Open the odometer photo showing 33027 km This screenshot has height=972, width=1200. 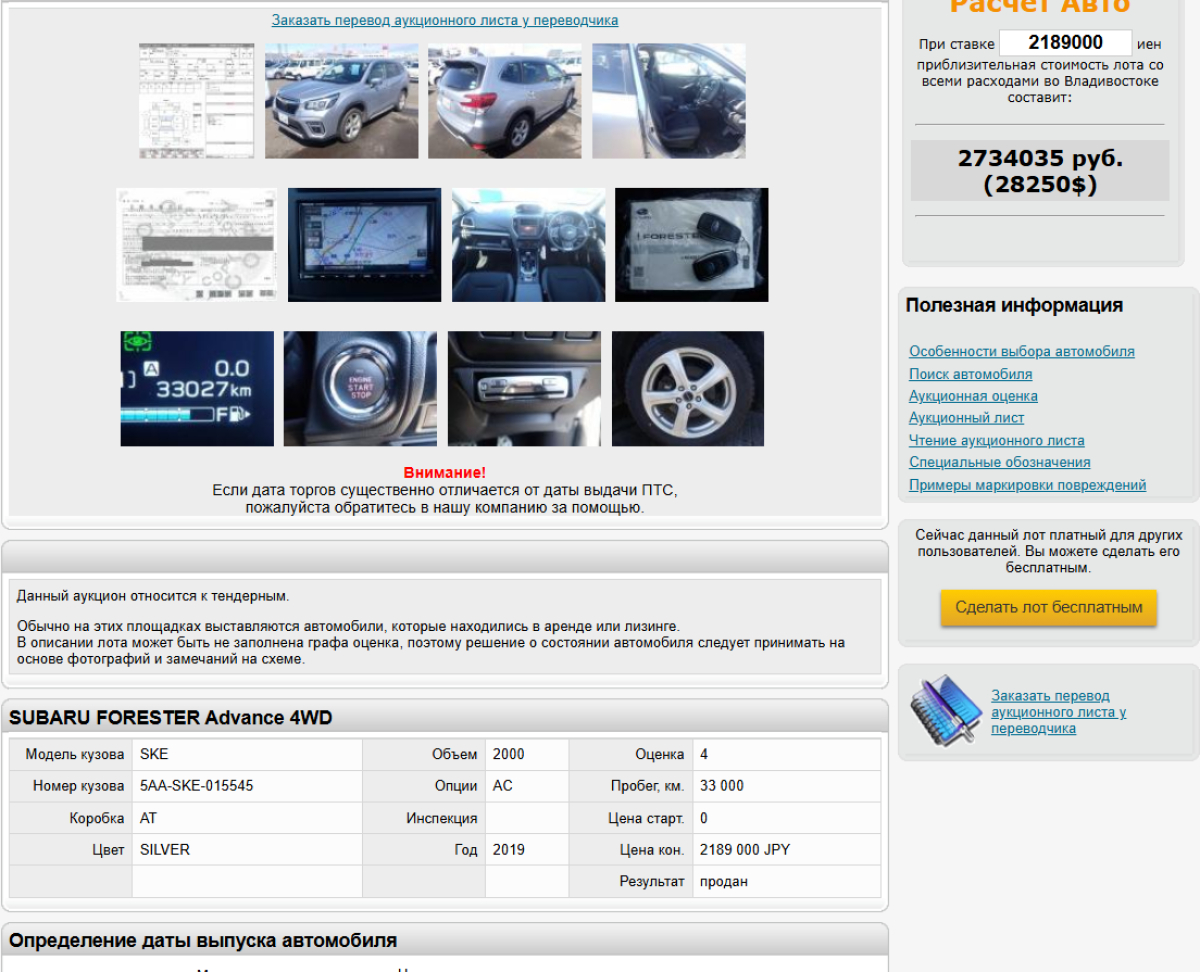click(x=197, y=389)
